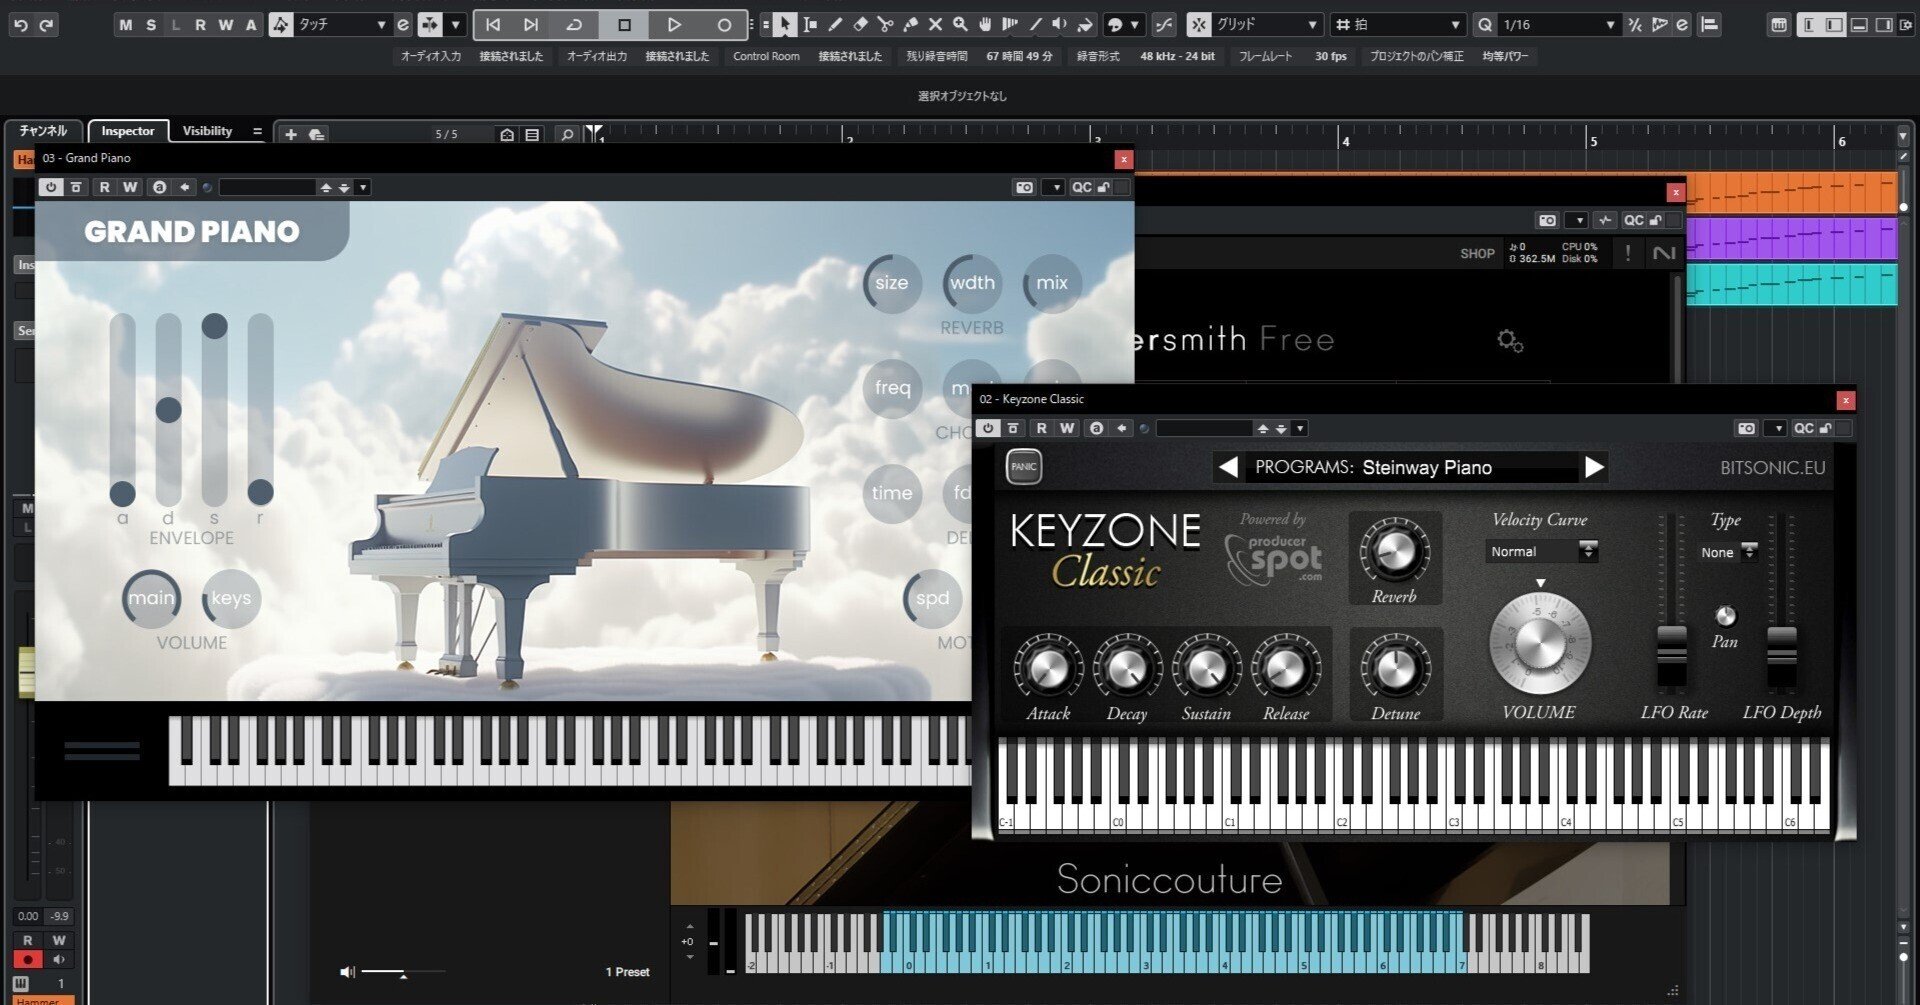Expand the LFO Type None dropdown

coord(1728,552)
